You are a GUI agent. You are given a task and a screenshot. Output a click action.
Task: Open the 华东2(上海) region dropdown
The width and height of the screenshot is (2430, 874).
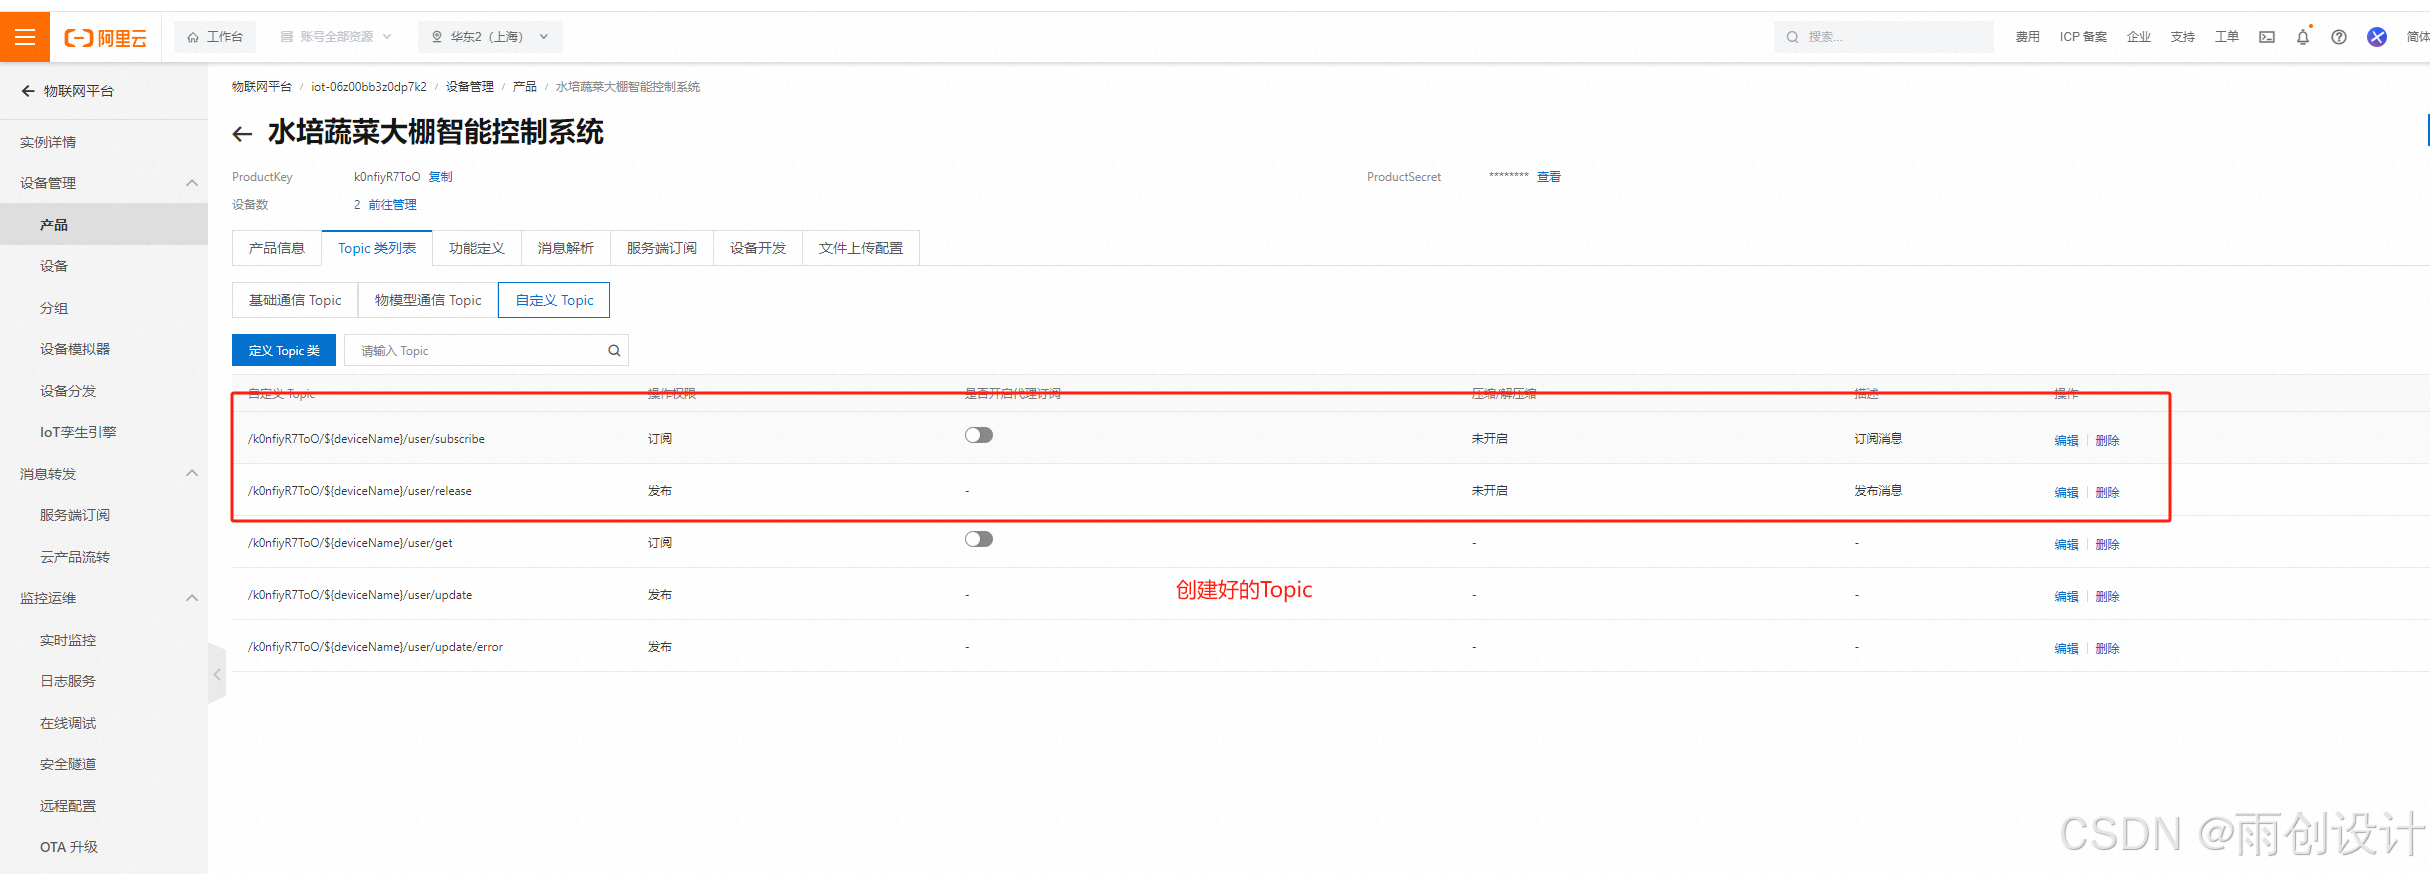(490, 37)
